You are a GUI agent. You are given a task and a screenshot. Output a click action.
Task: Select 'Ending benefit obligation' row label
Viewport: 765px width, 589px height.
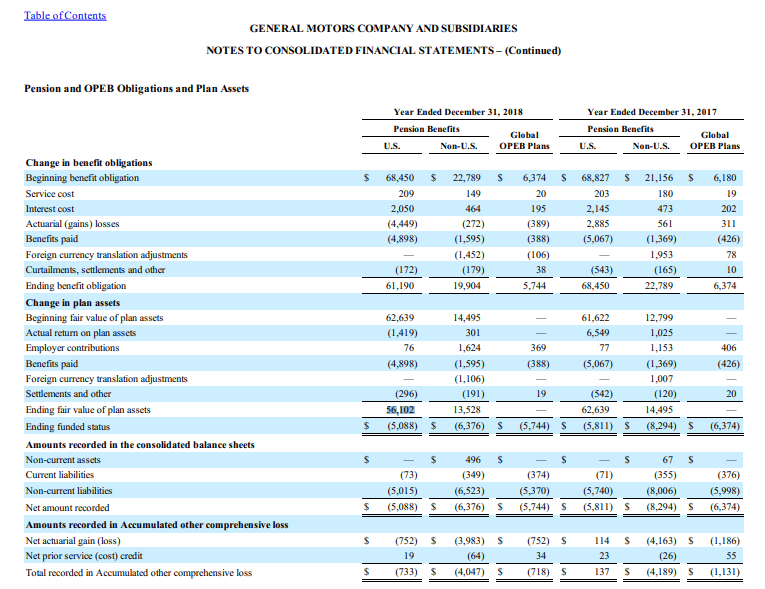point(76,286)
